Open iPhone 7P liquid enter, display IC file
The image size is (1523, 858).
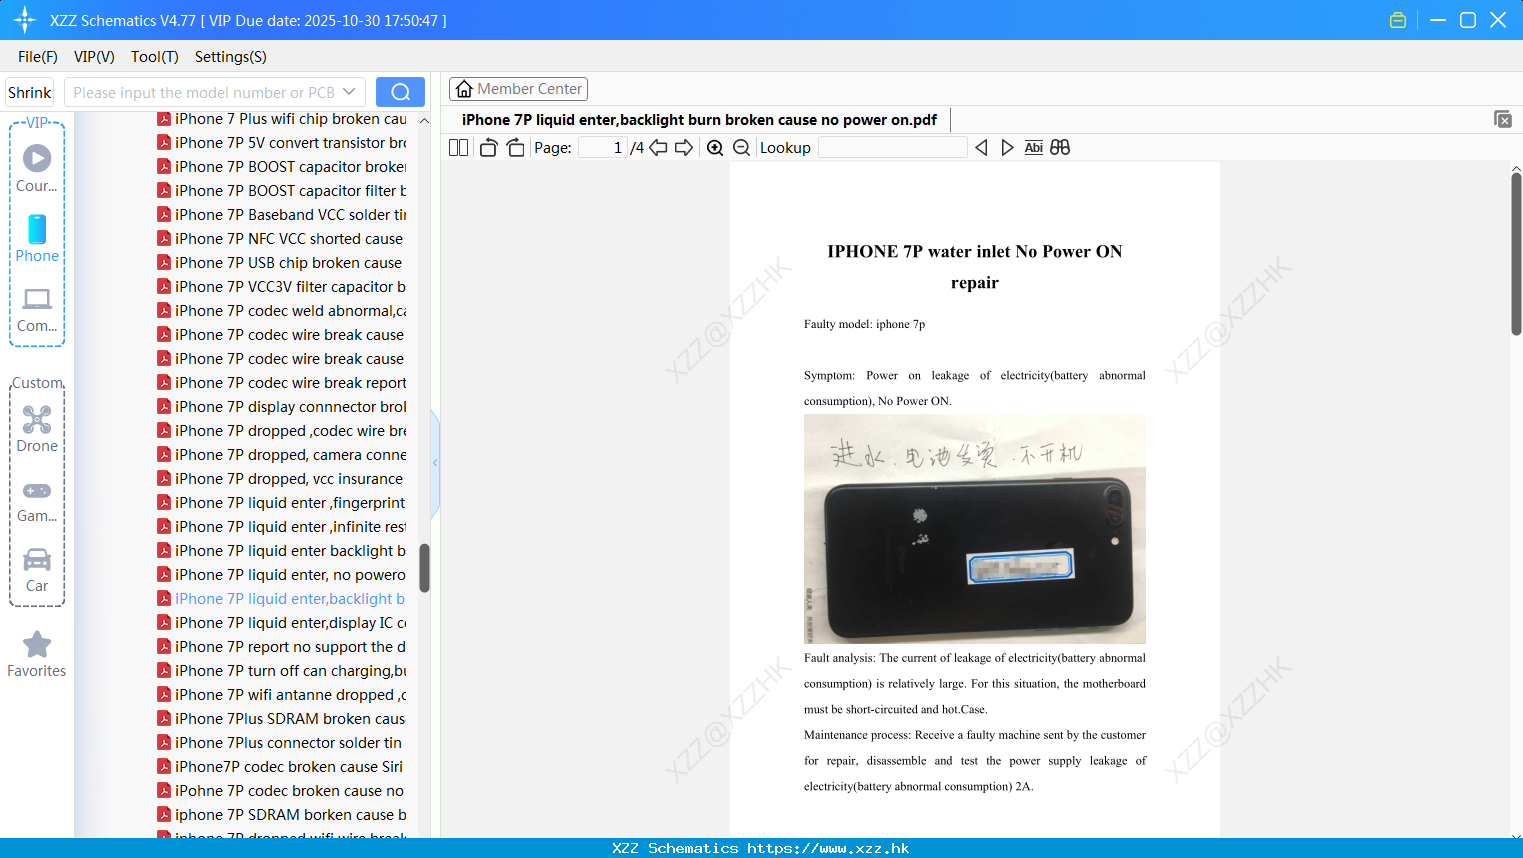282,623
